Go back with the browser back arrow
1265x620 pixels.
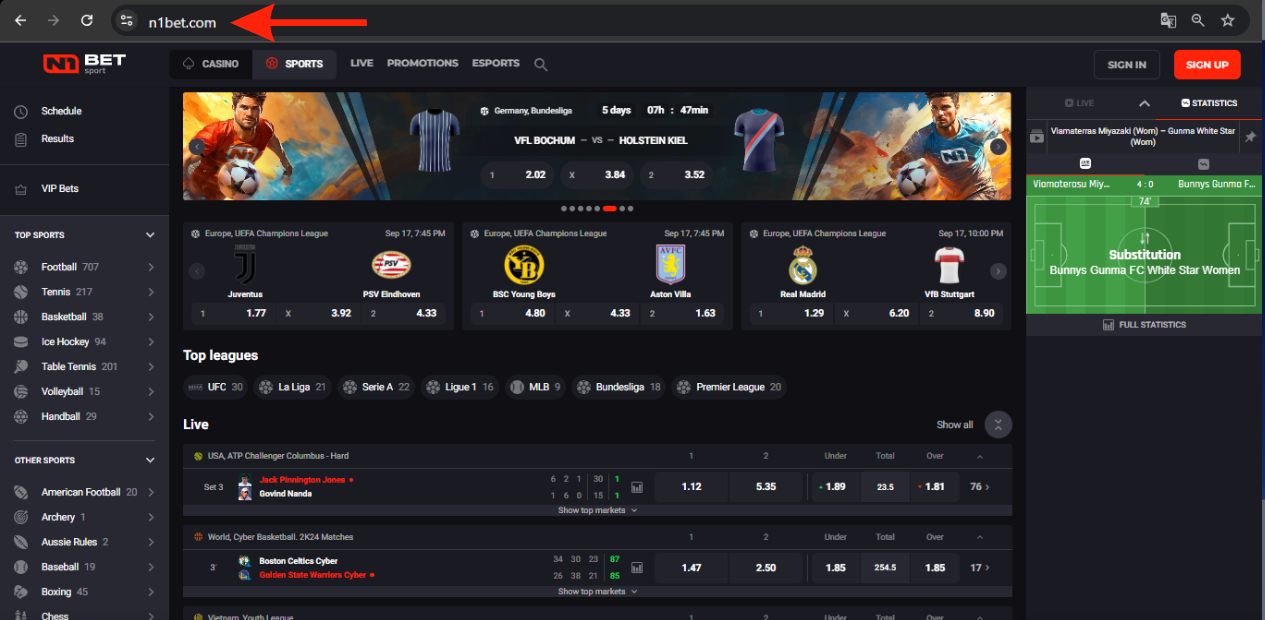click(20, 20)
